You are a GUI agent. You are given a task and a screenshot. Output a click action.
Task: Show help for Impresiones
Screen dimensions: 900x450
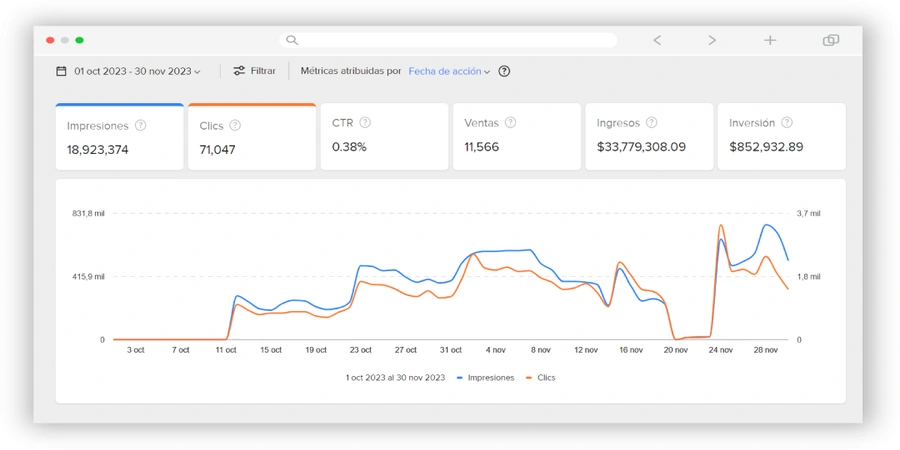point(140,126)
